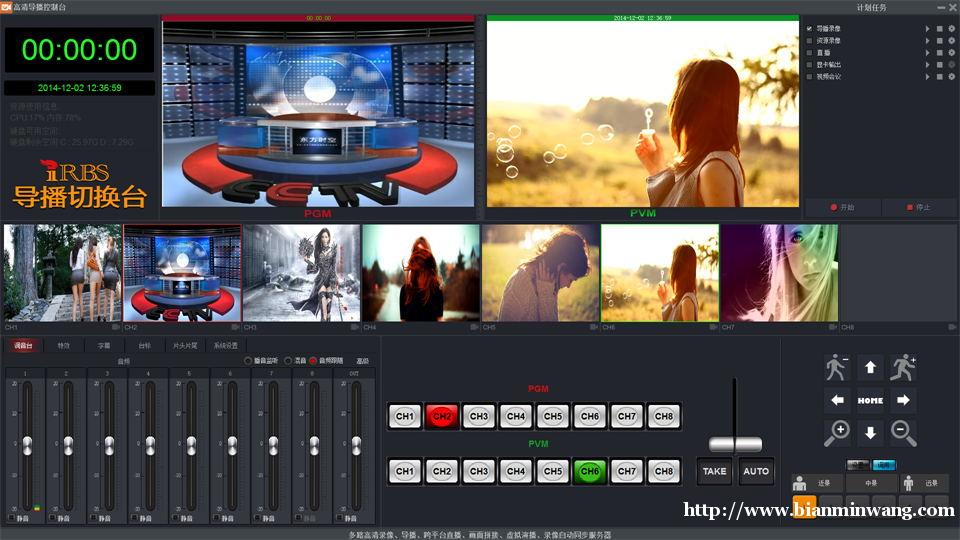Viewport: 960px width, 540px height.
Task: Open settings gear for 导播录像
Action: click(x=951, y=29)
